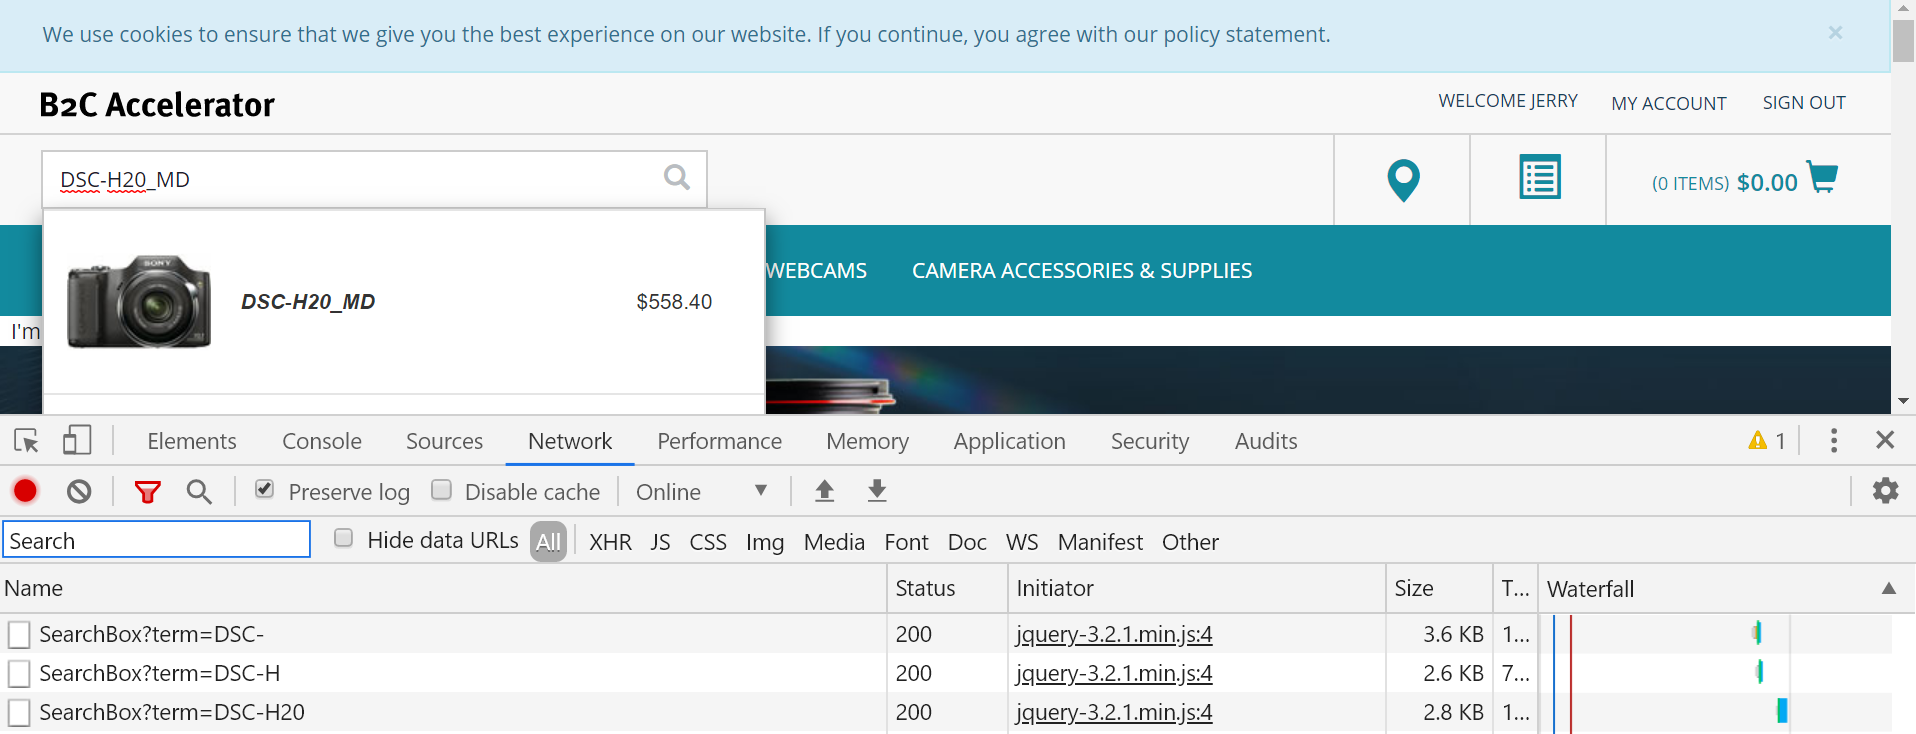Clear the network log
Viewport: 1916px width, 734px height.
click(79, 491)
